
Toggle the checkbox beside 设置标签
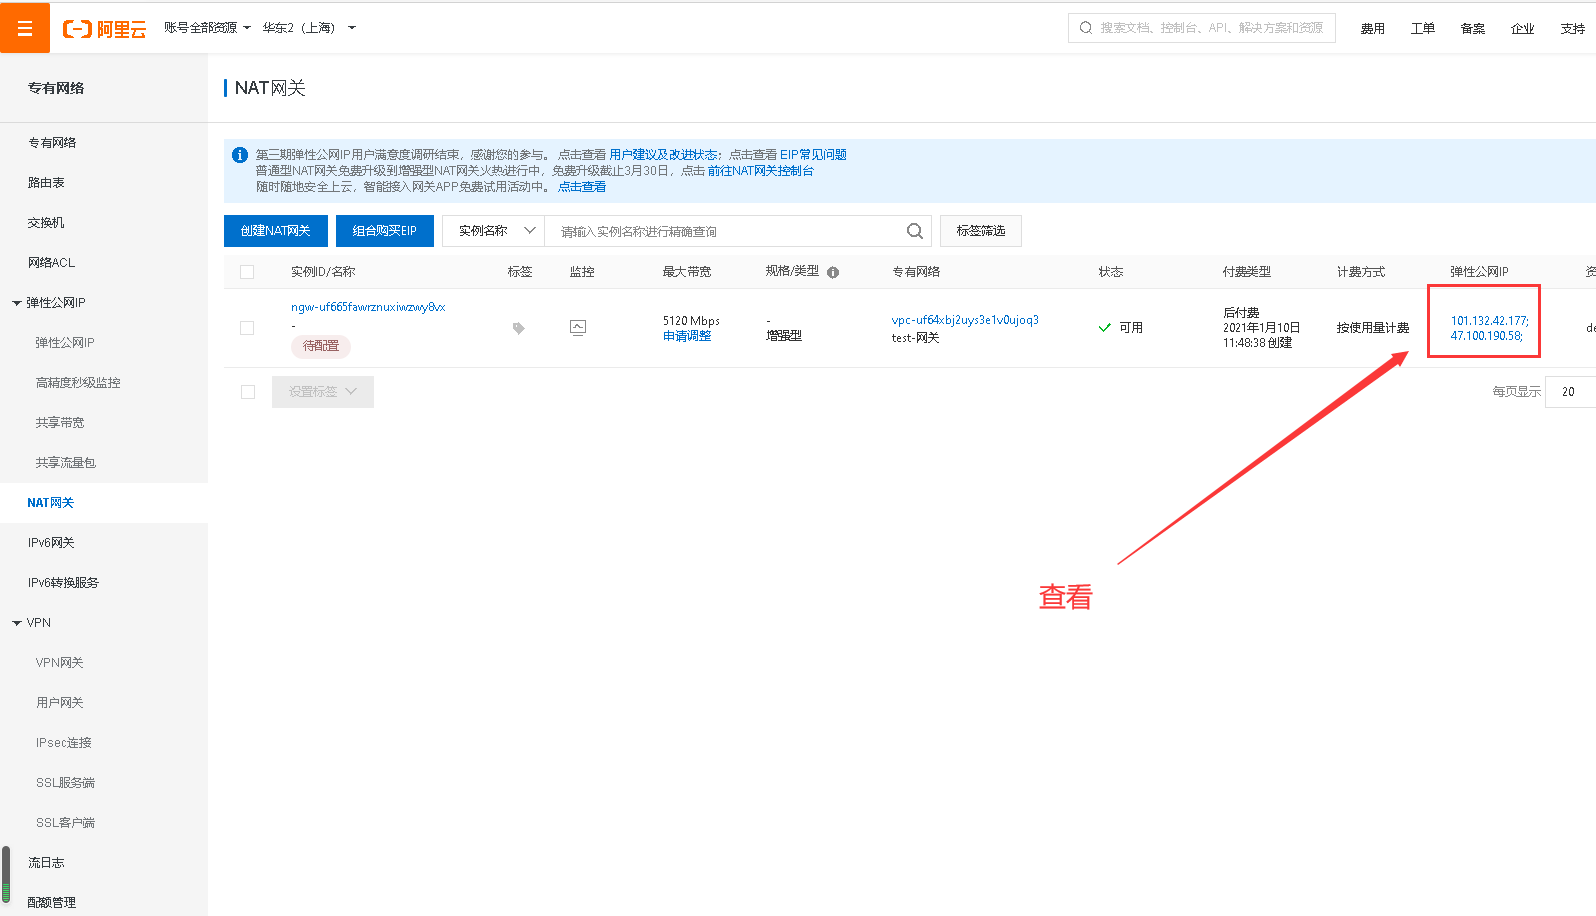(248, 392)
